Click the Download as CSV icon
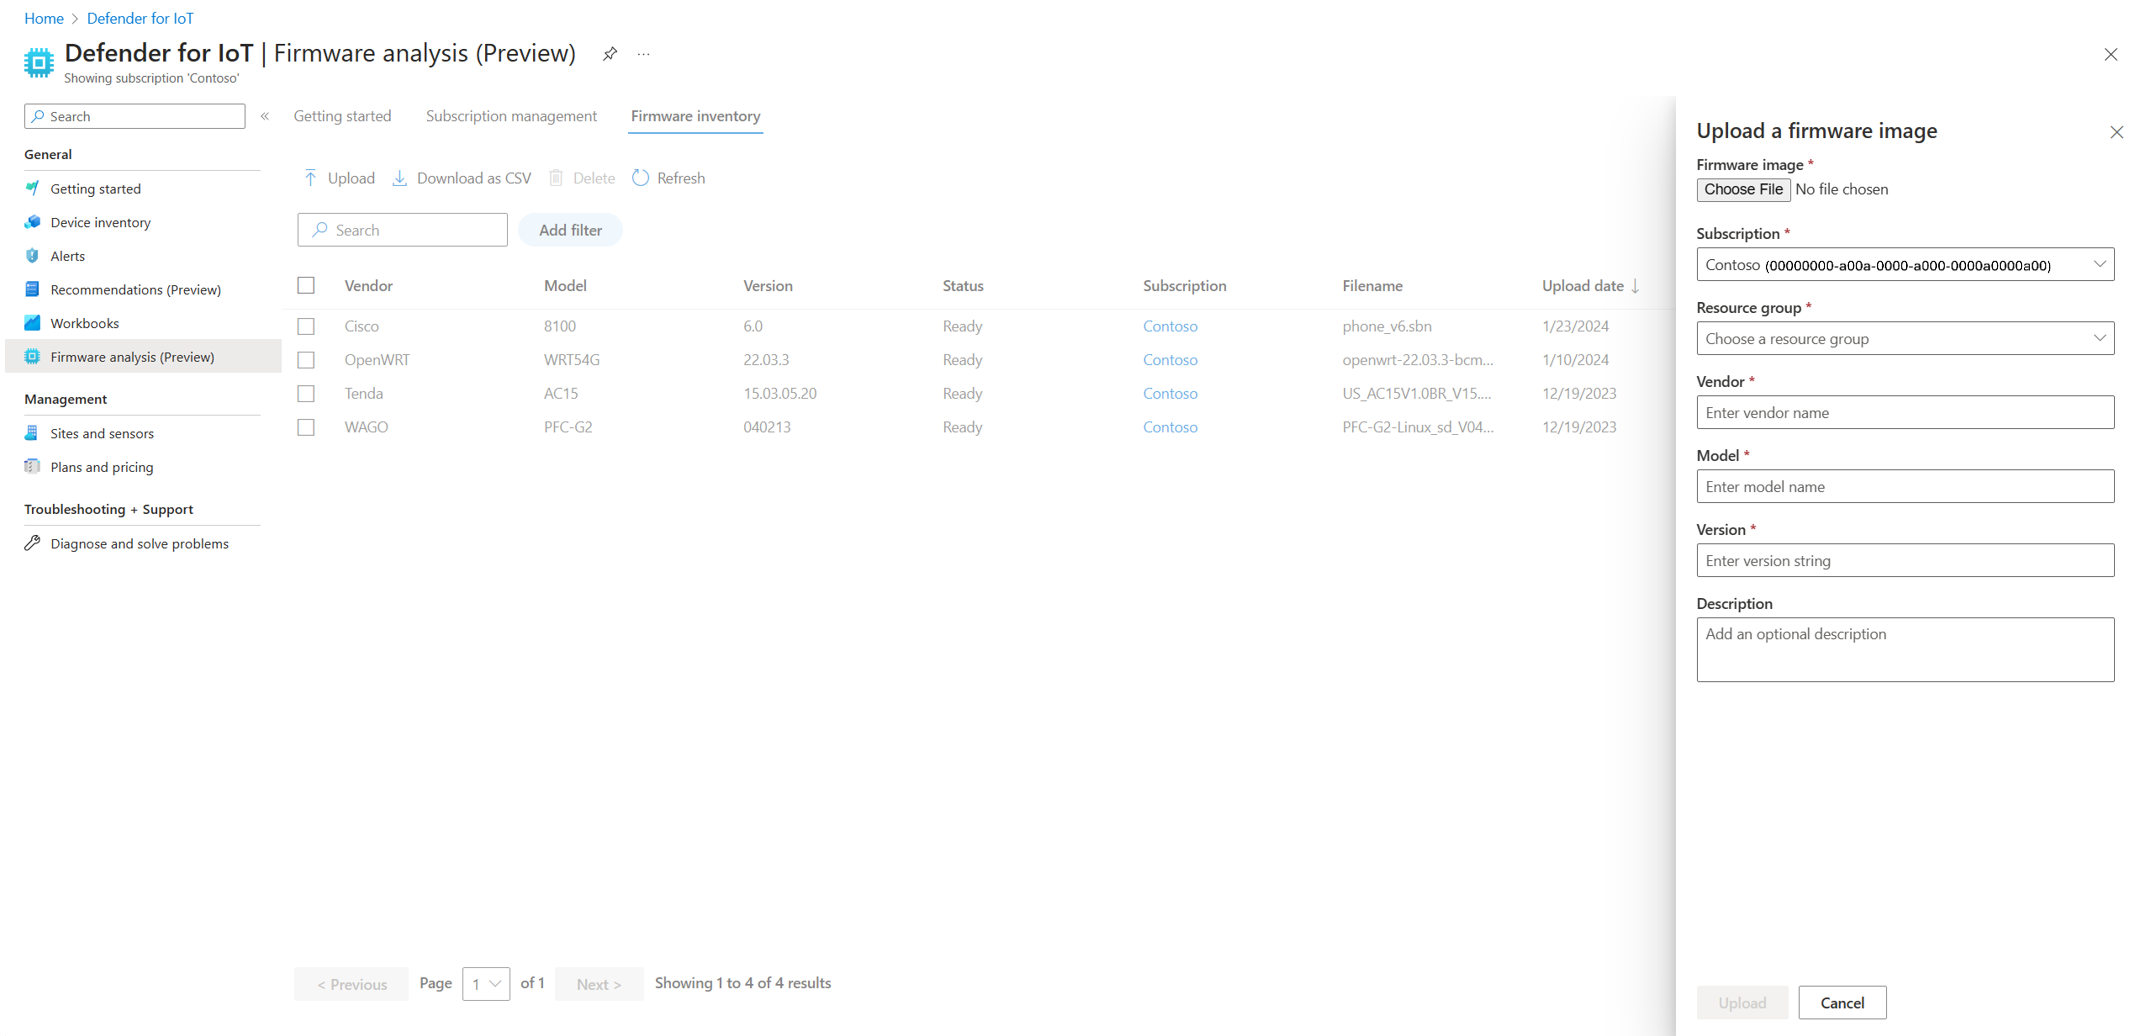 pyautogui.click(x=400, y=178)
